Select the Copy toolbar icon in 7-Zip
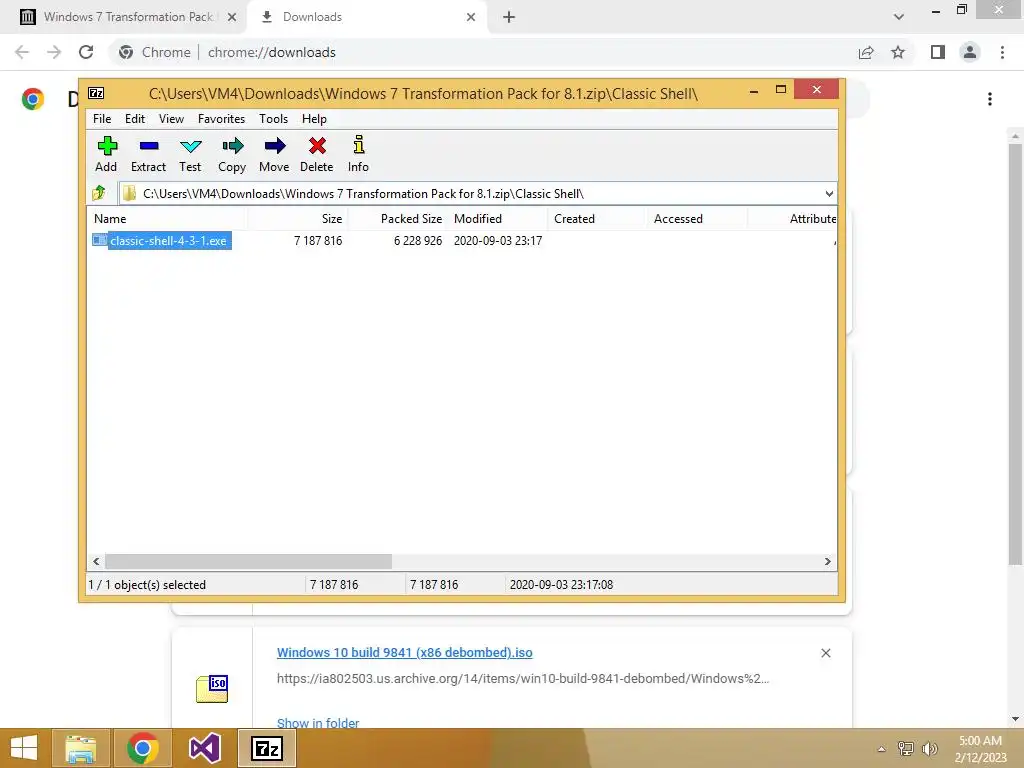Image resolution: width=1024 pixels, height=768 pixels. point(232,154)
